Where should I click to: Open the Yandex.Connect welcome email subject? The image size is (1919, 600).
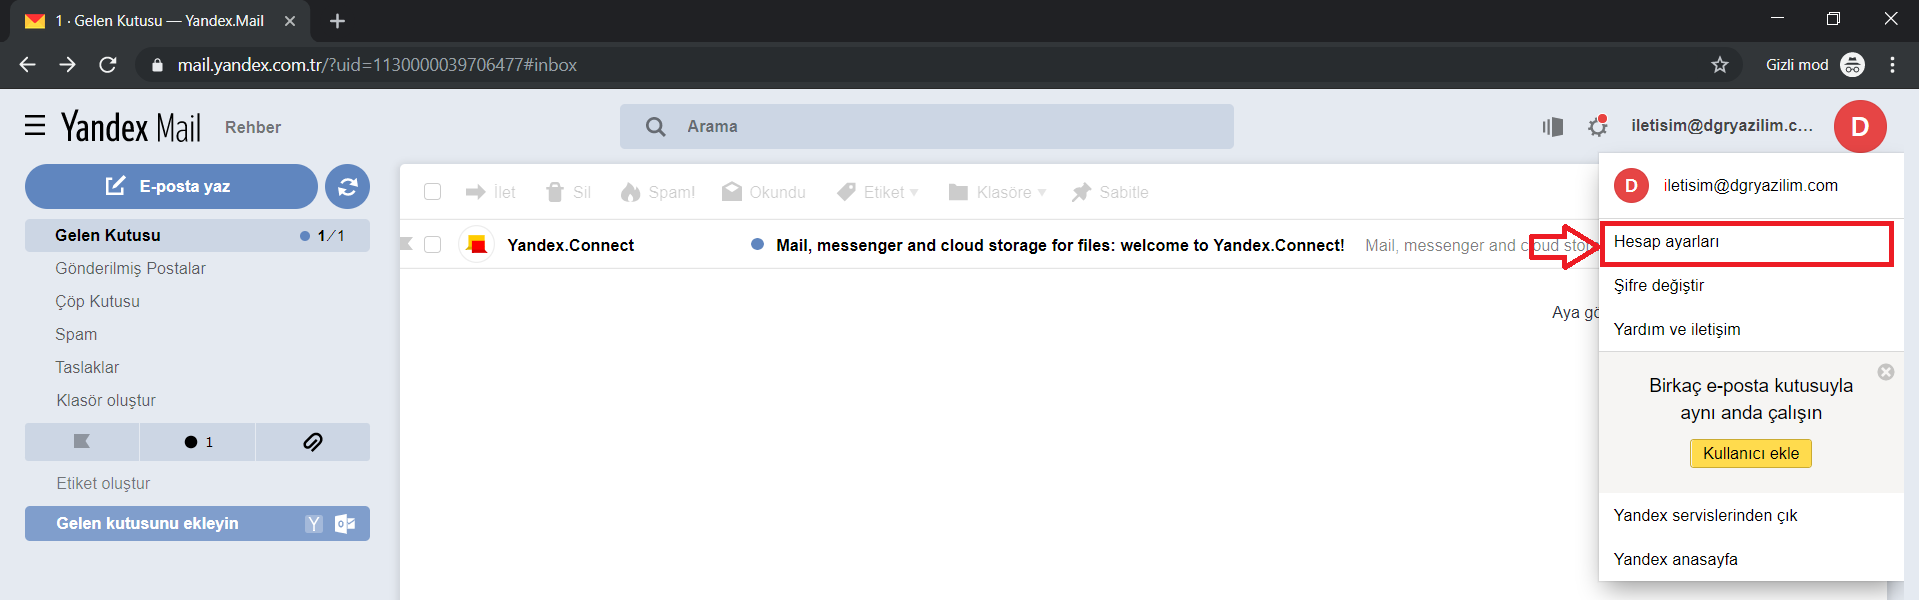(x=1060, y=245)
